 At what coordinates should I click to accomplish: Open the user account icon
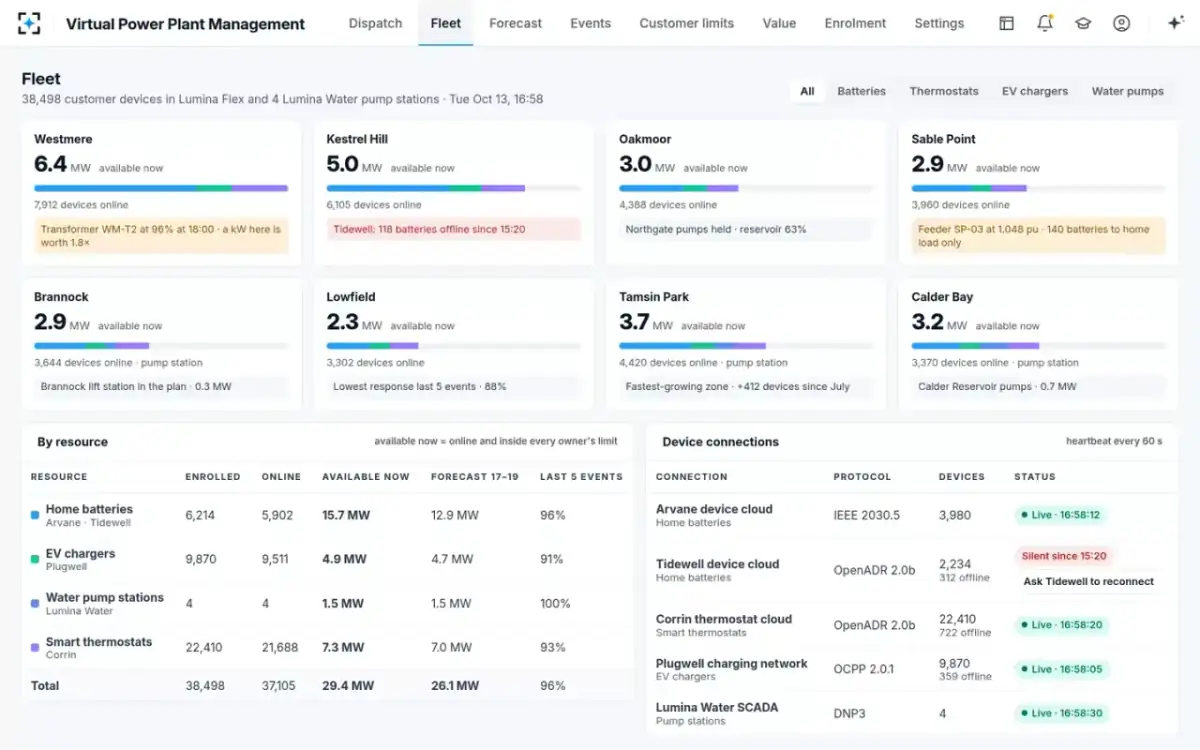pyautogui.click(x=1121, y=23)
